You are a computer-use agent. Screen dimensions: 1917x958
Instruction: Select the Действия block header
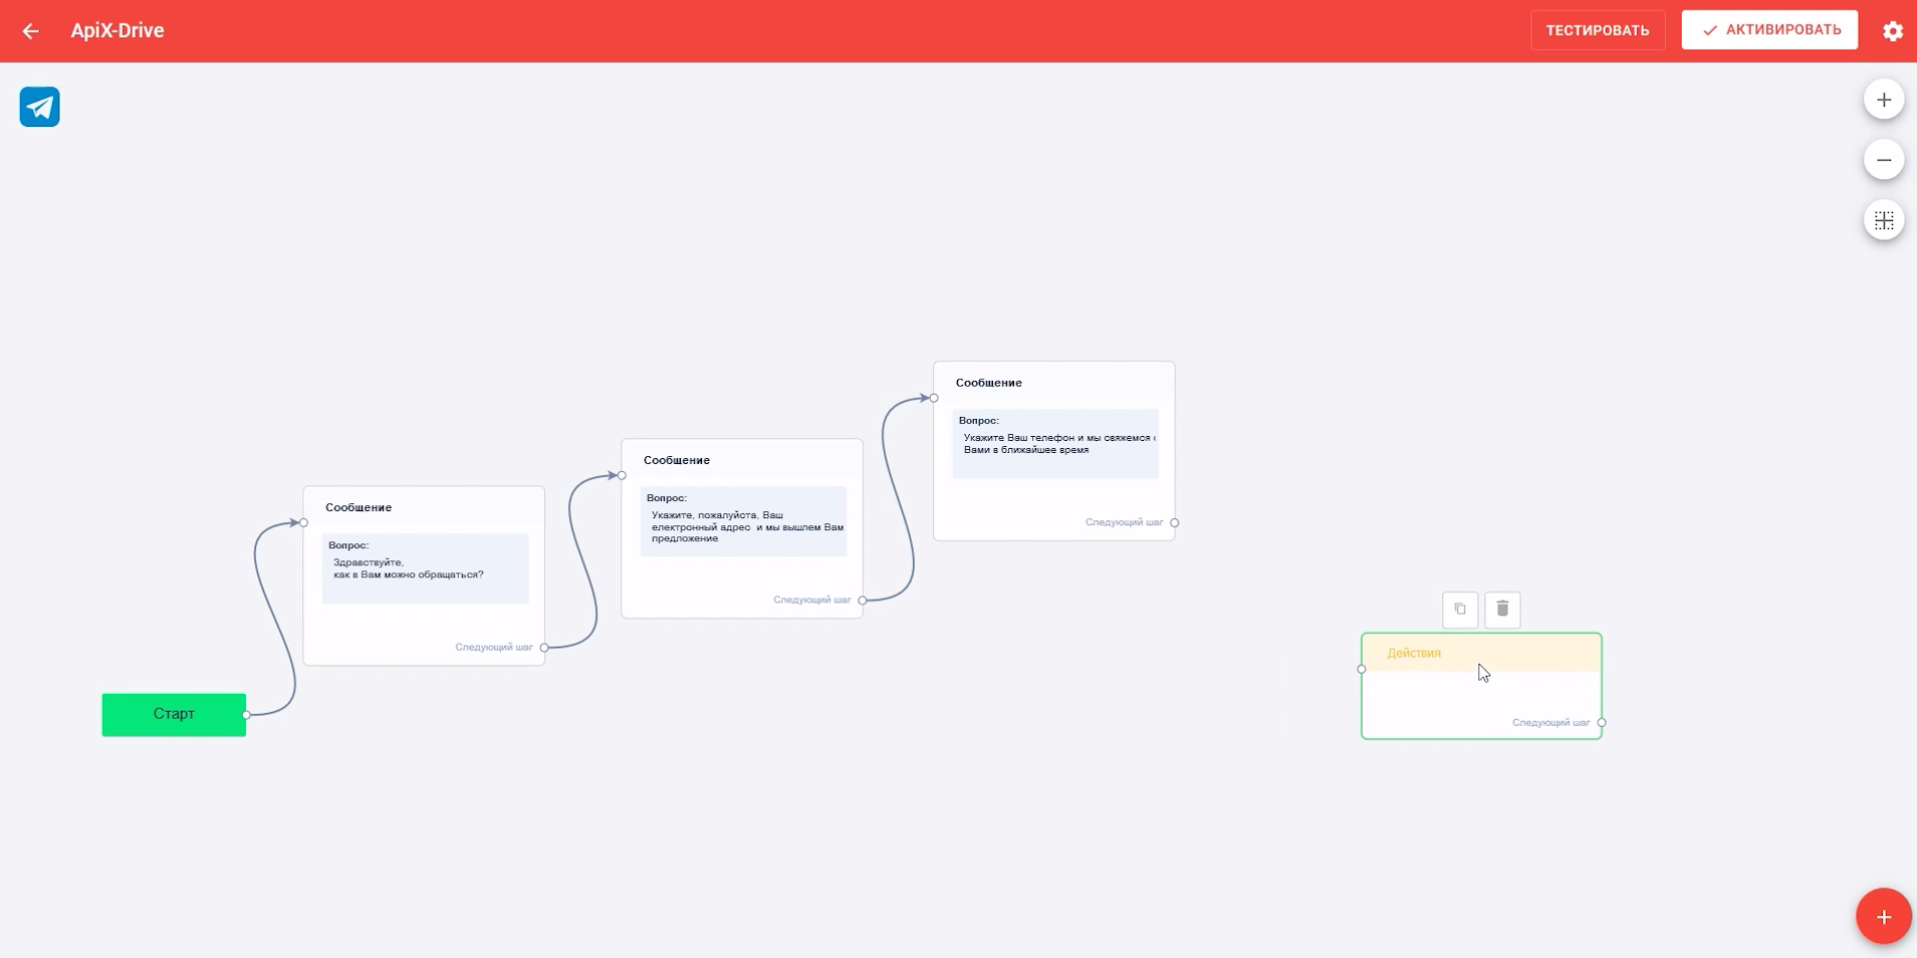click(x=1481, y=653)
